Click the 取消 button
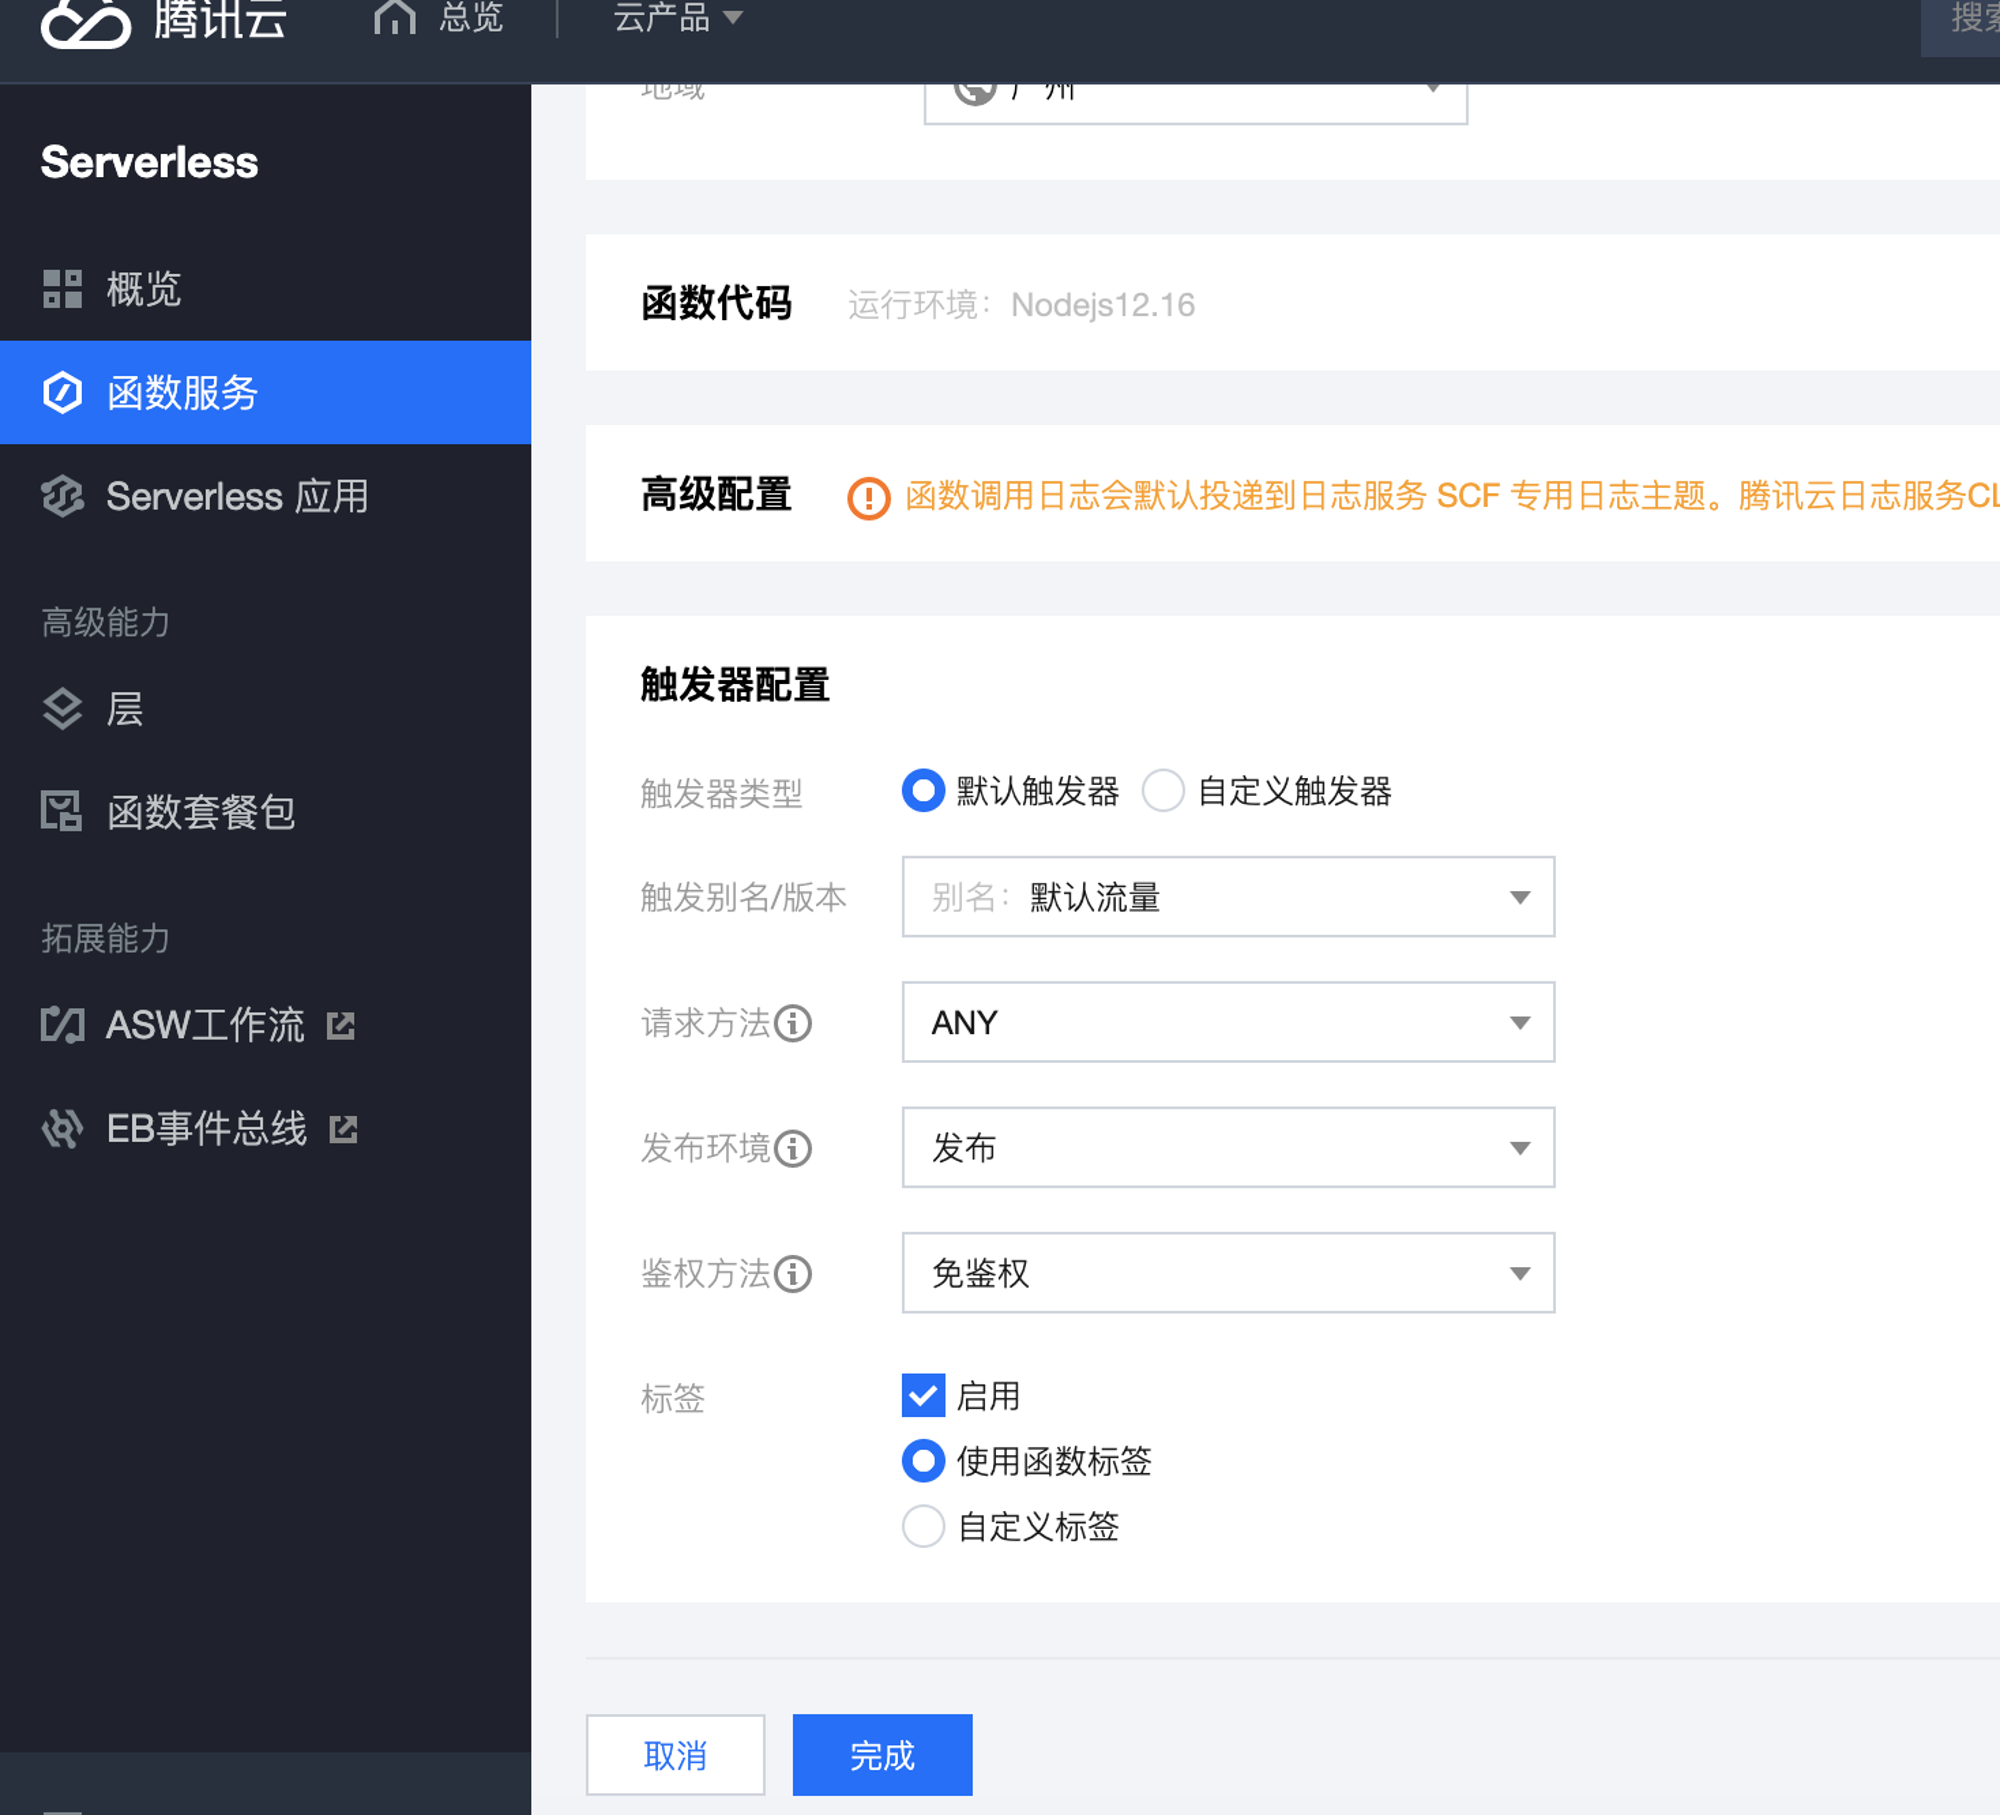The image size is (2000, 1815). pos(675,1755)
